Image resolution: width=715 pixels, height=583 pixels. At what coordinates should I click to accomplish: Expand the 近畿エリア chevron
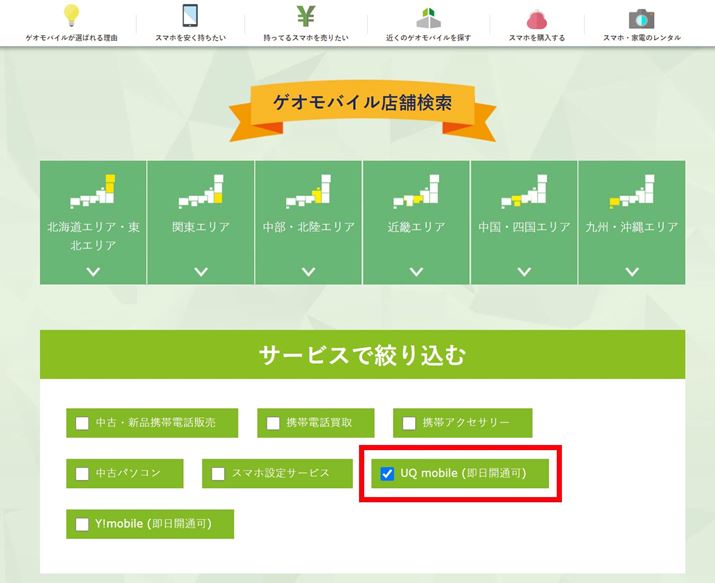tap(416, 272)
